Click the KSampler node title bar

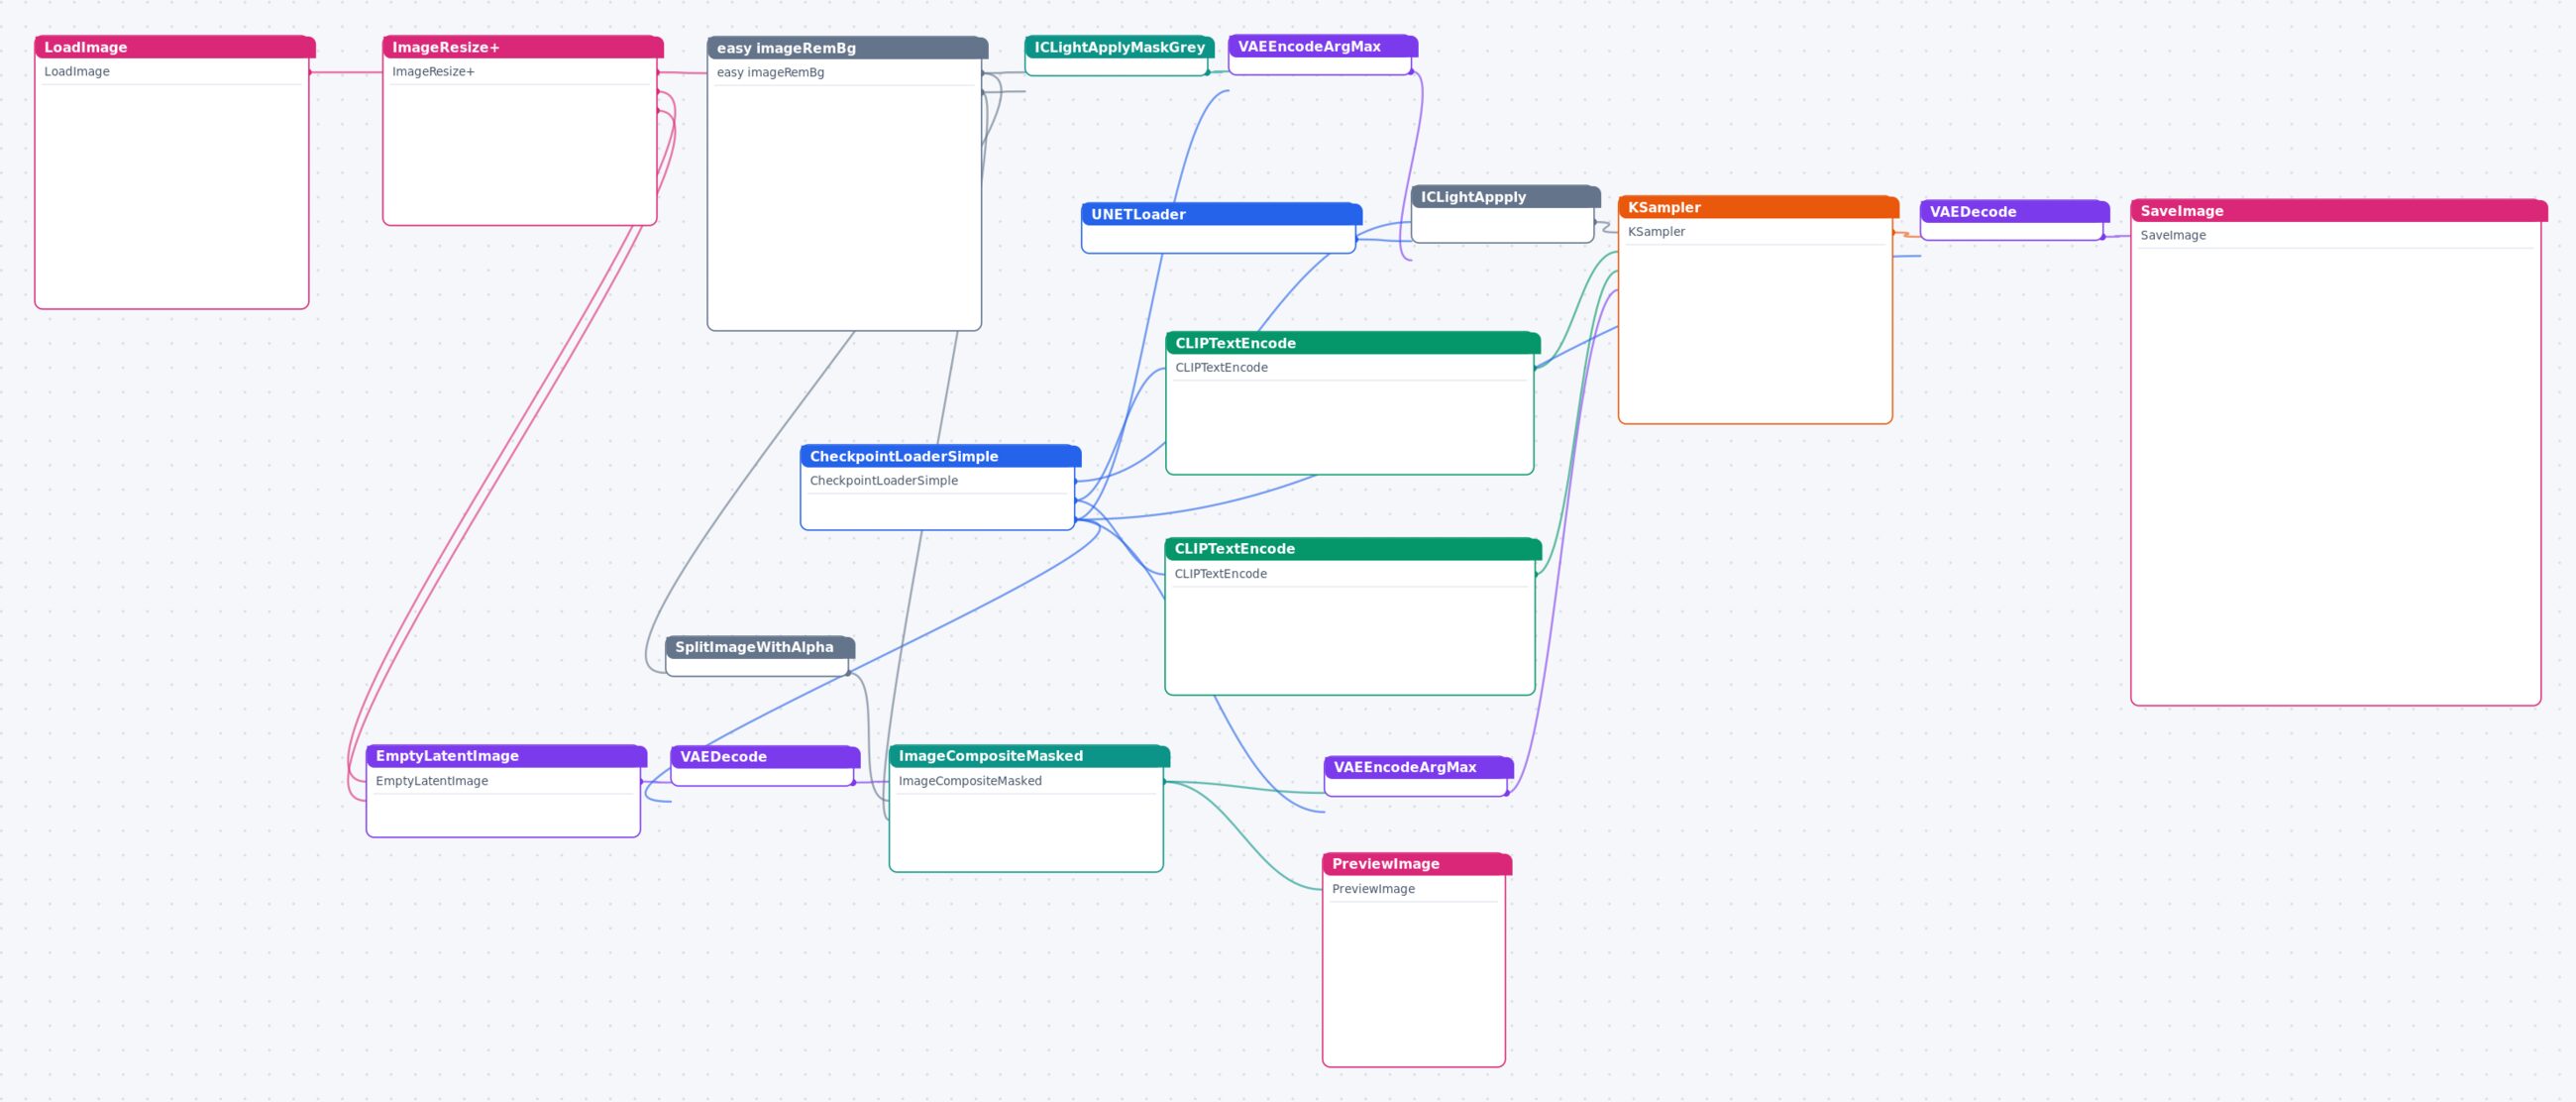1759,207
